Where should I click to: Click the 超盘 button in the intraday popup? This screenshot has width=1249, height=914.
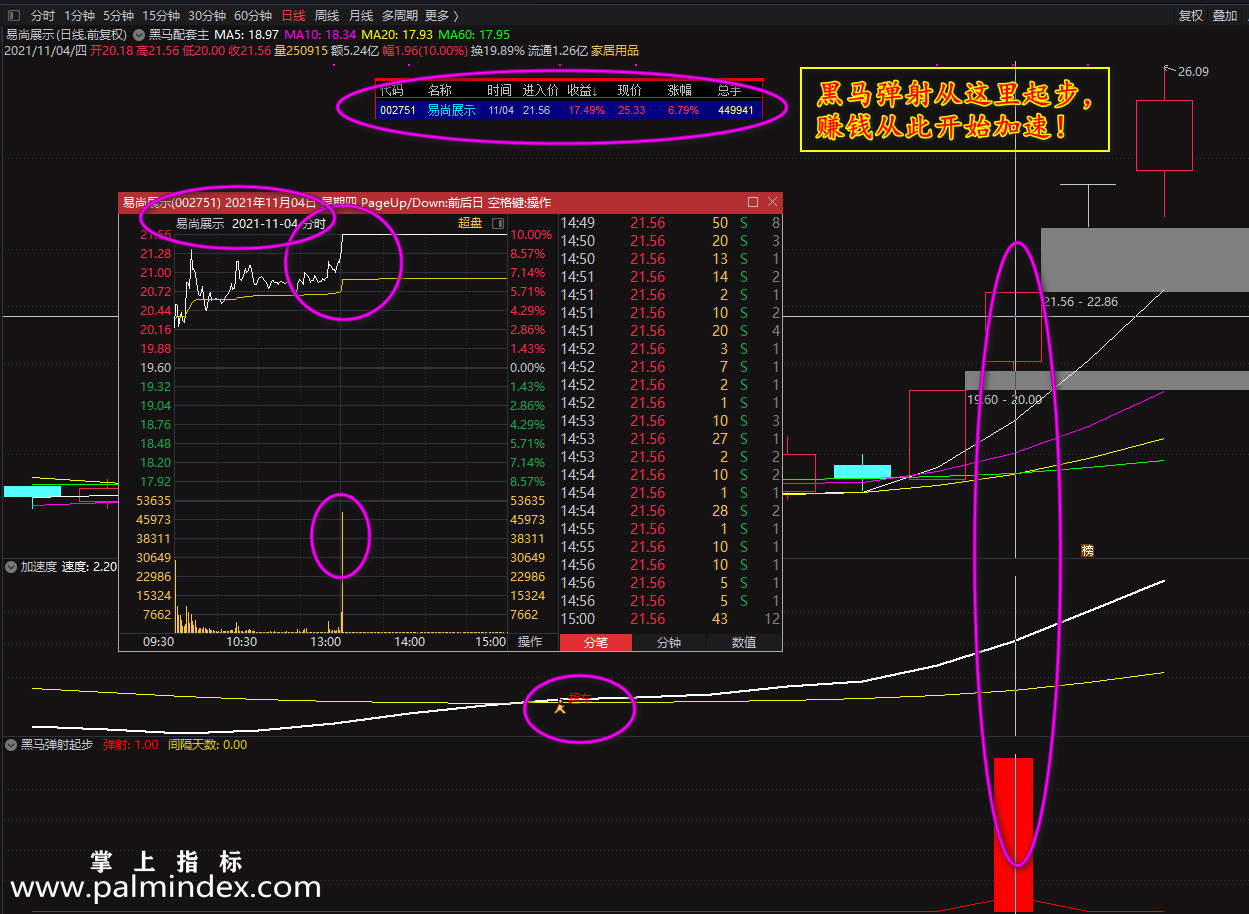pyautogui.click(x=470, y=223)
